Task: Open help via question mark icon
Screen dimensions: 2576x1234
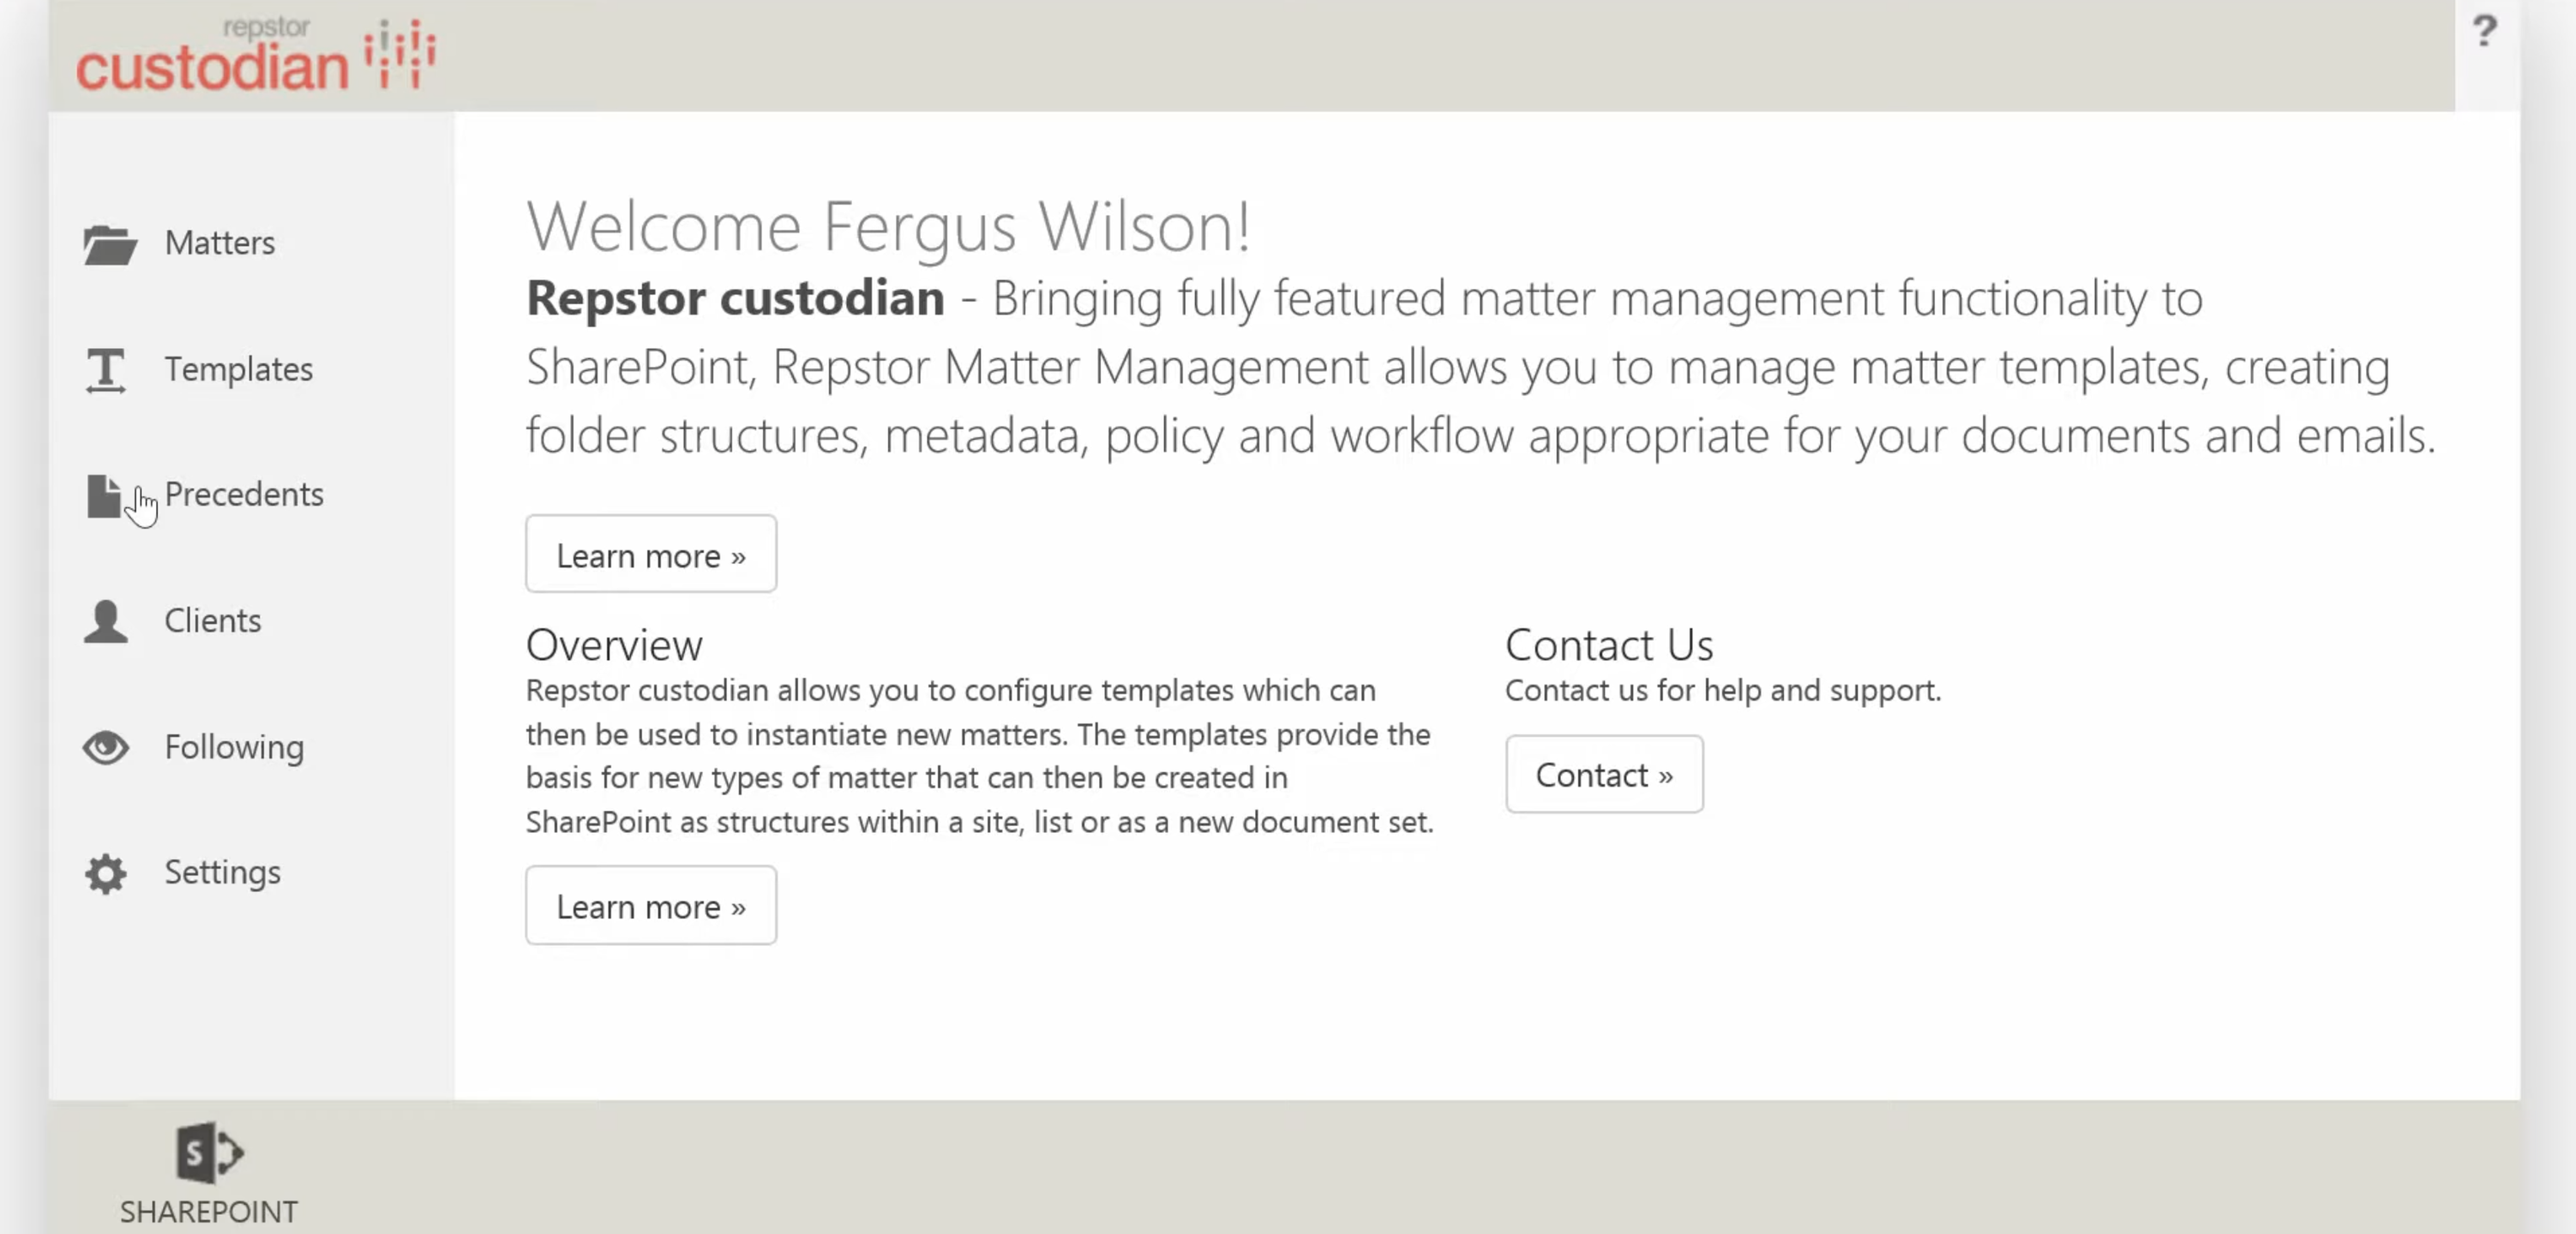Action: 2484,31
